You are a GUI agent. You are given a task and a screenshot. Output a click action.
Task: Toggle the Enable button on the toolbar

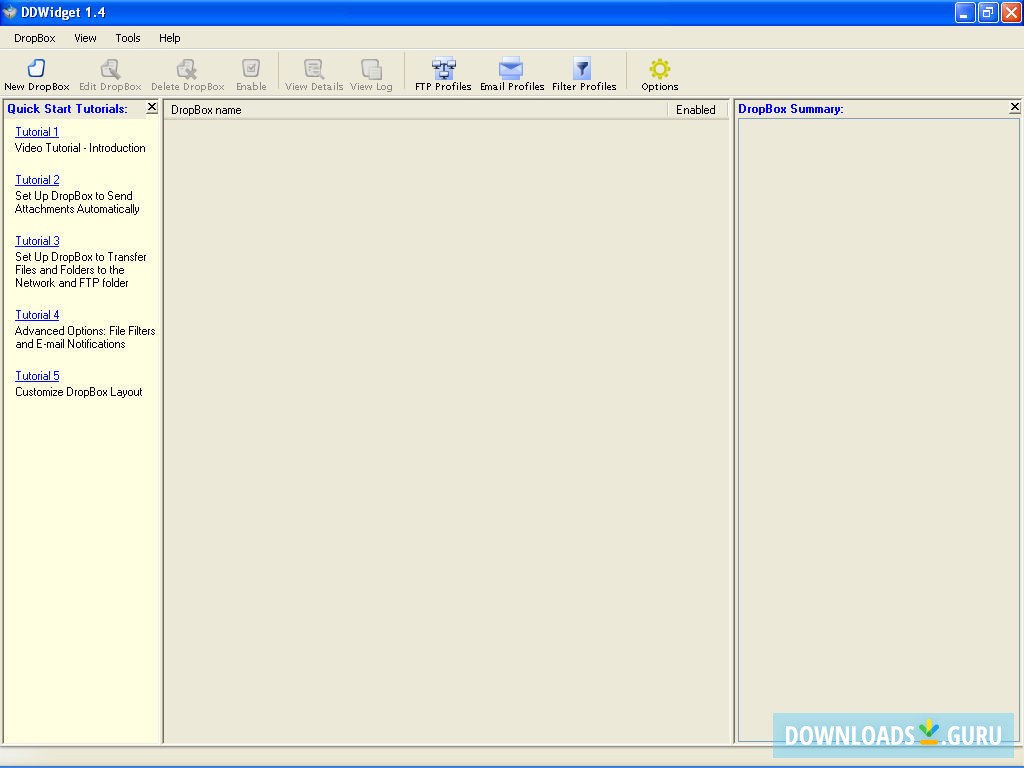pos(251,72)
